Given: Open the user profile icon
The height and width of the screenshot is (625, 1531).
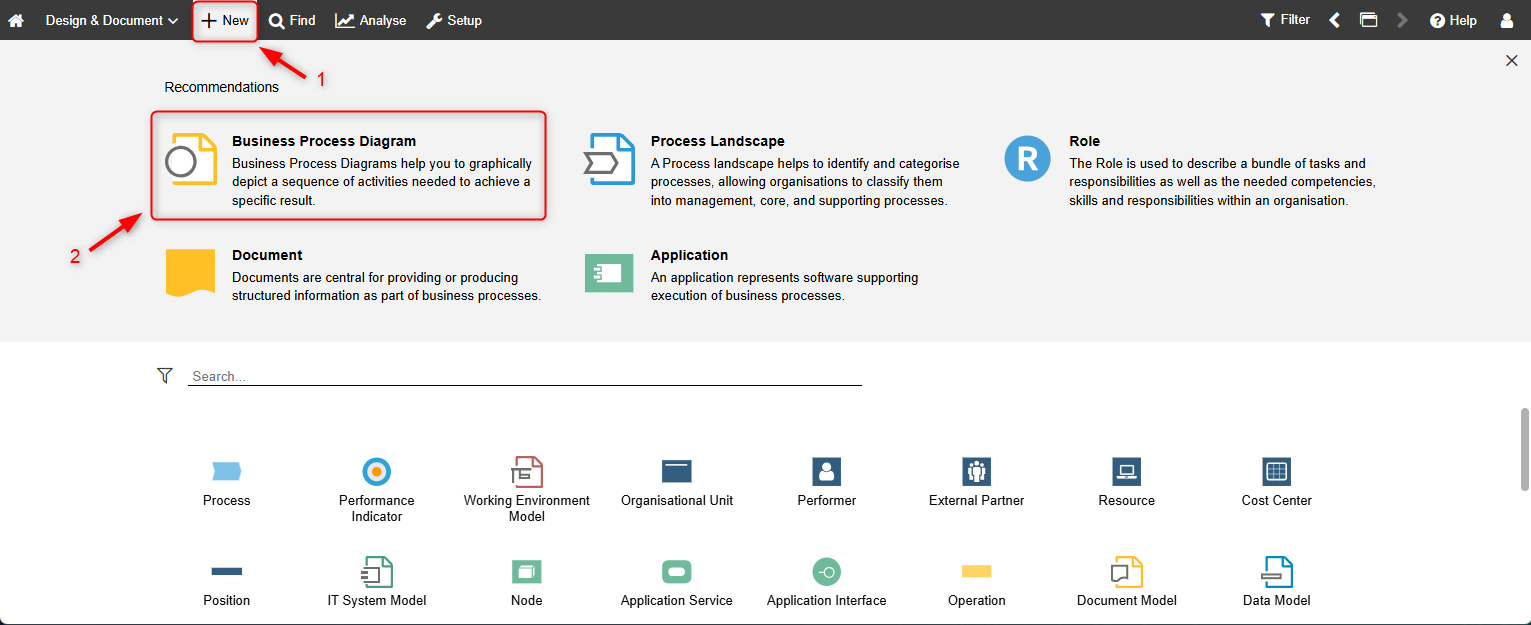Looking at the screenshot, I should [1507, 20].
